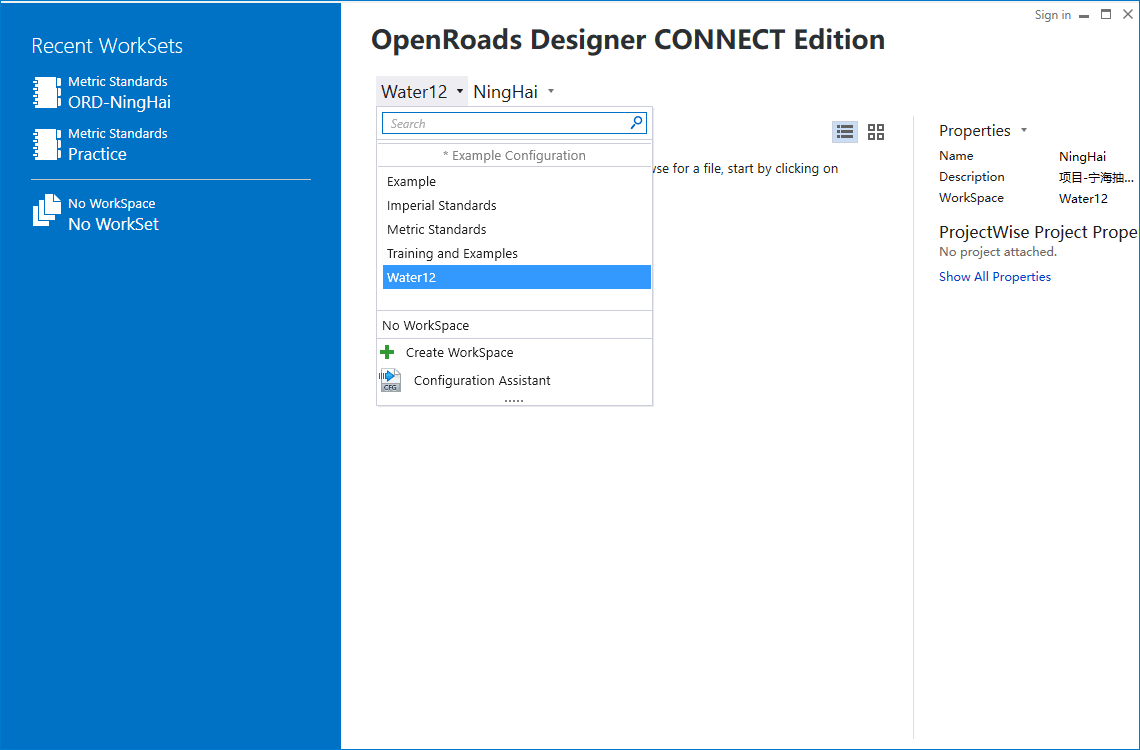Screen dimensions: 1140x750
Task: Choose Imperial Standards workspace
Action: 516,206
